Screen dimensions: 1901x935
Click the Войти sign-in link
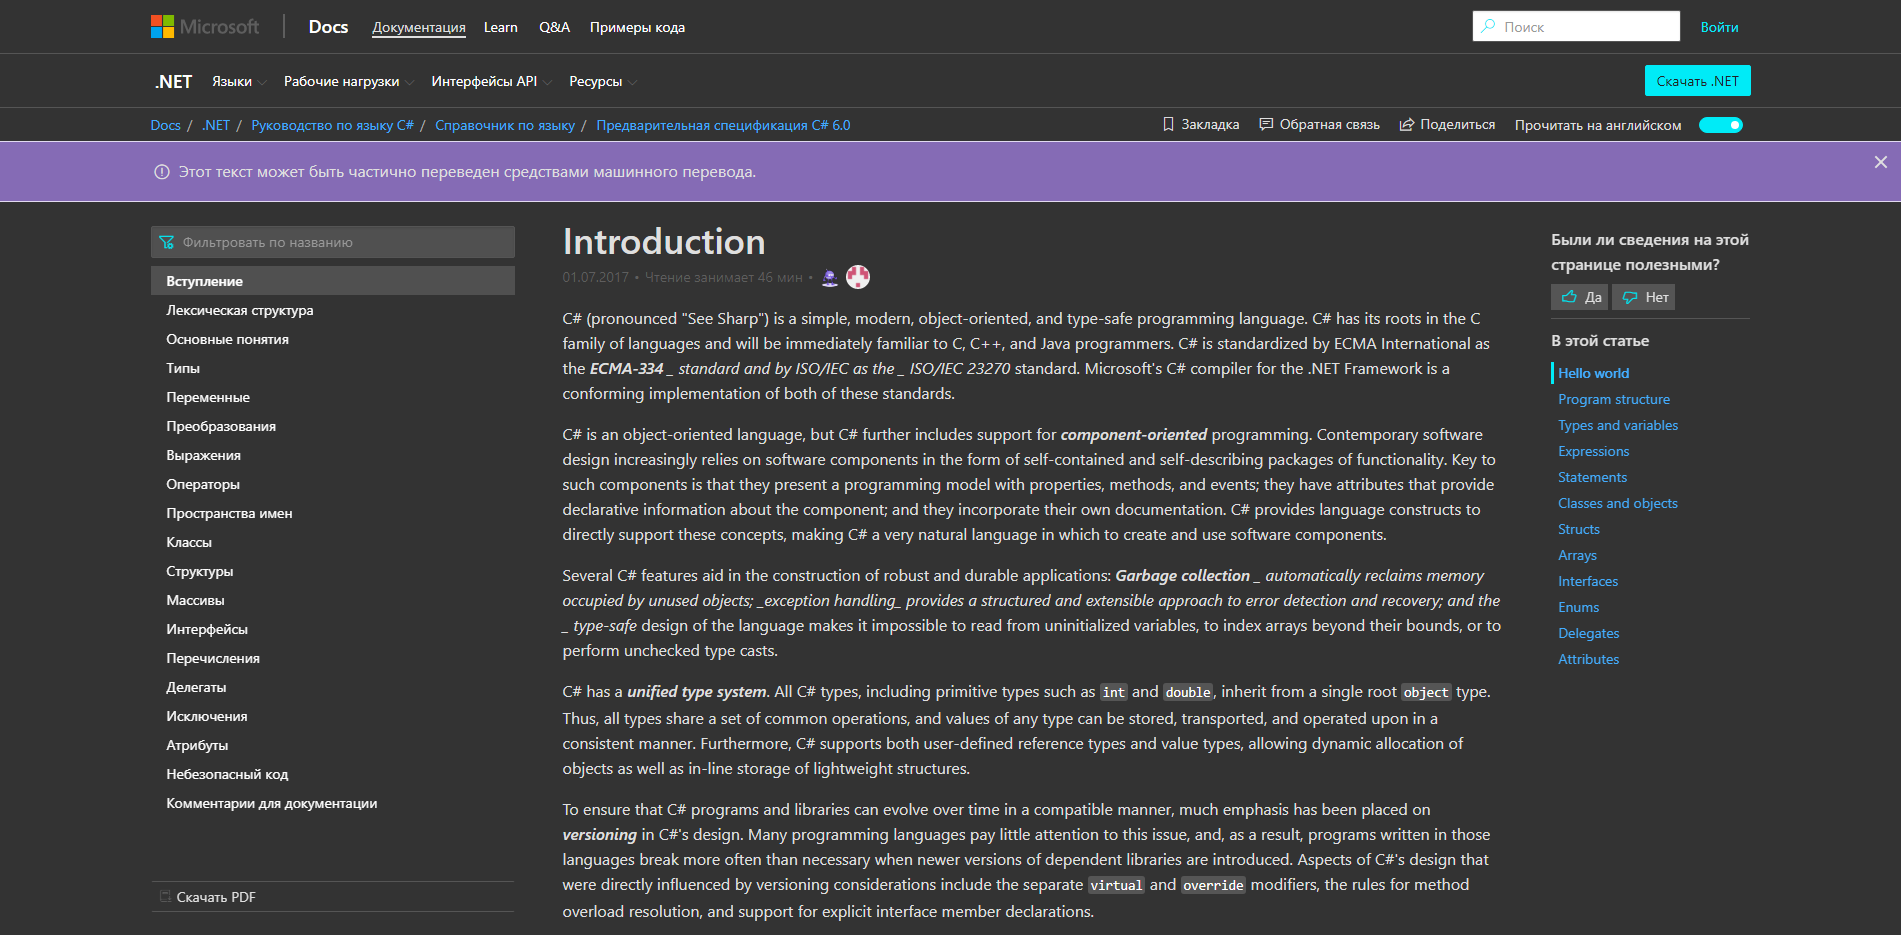[1719, 27]
